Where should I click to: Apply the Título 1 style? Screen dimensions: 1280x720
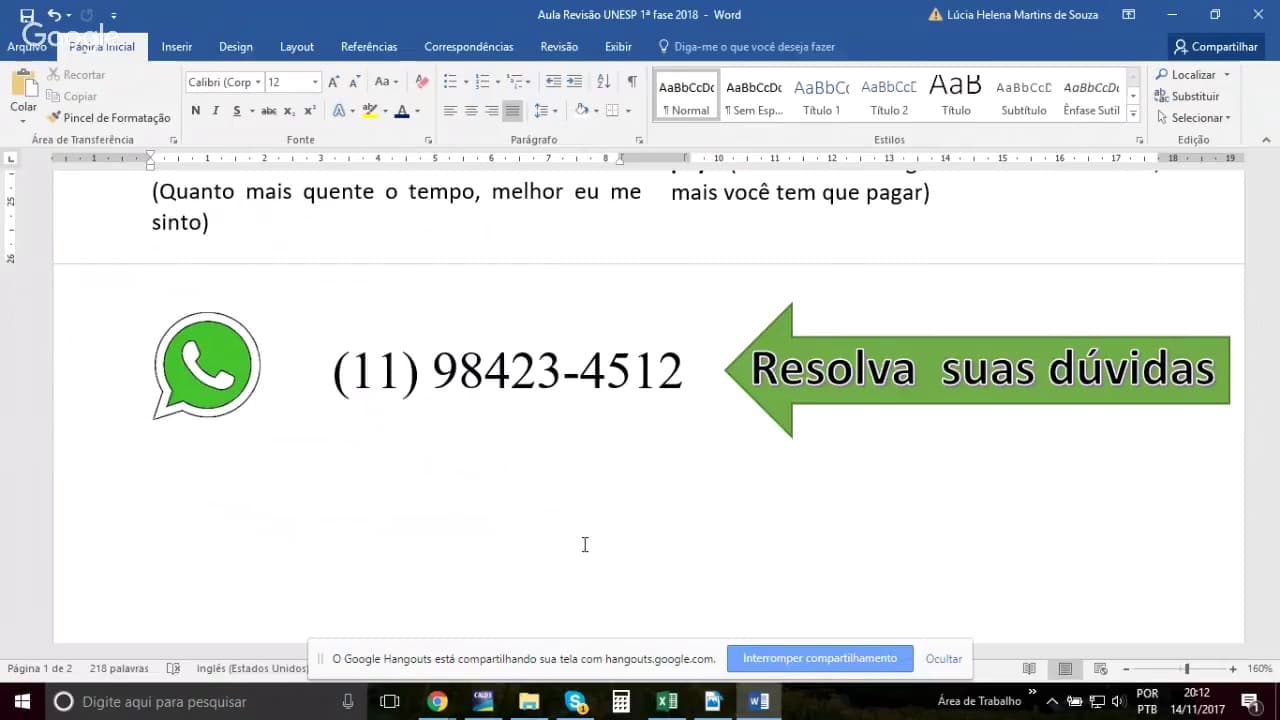pyautogui.click(x=822, y=96)
